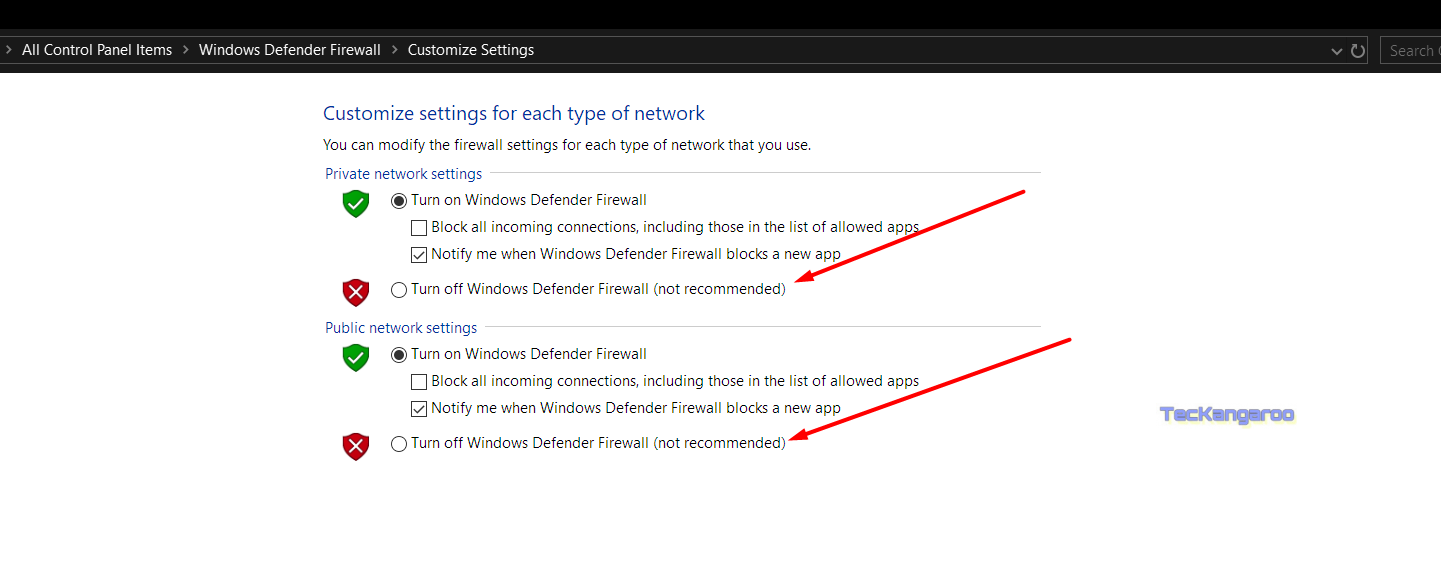Navigate to Windows Defender Firewall breadcrumb
This screenshot has height=573, width=1441.
pos(289,50)
